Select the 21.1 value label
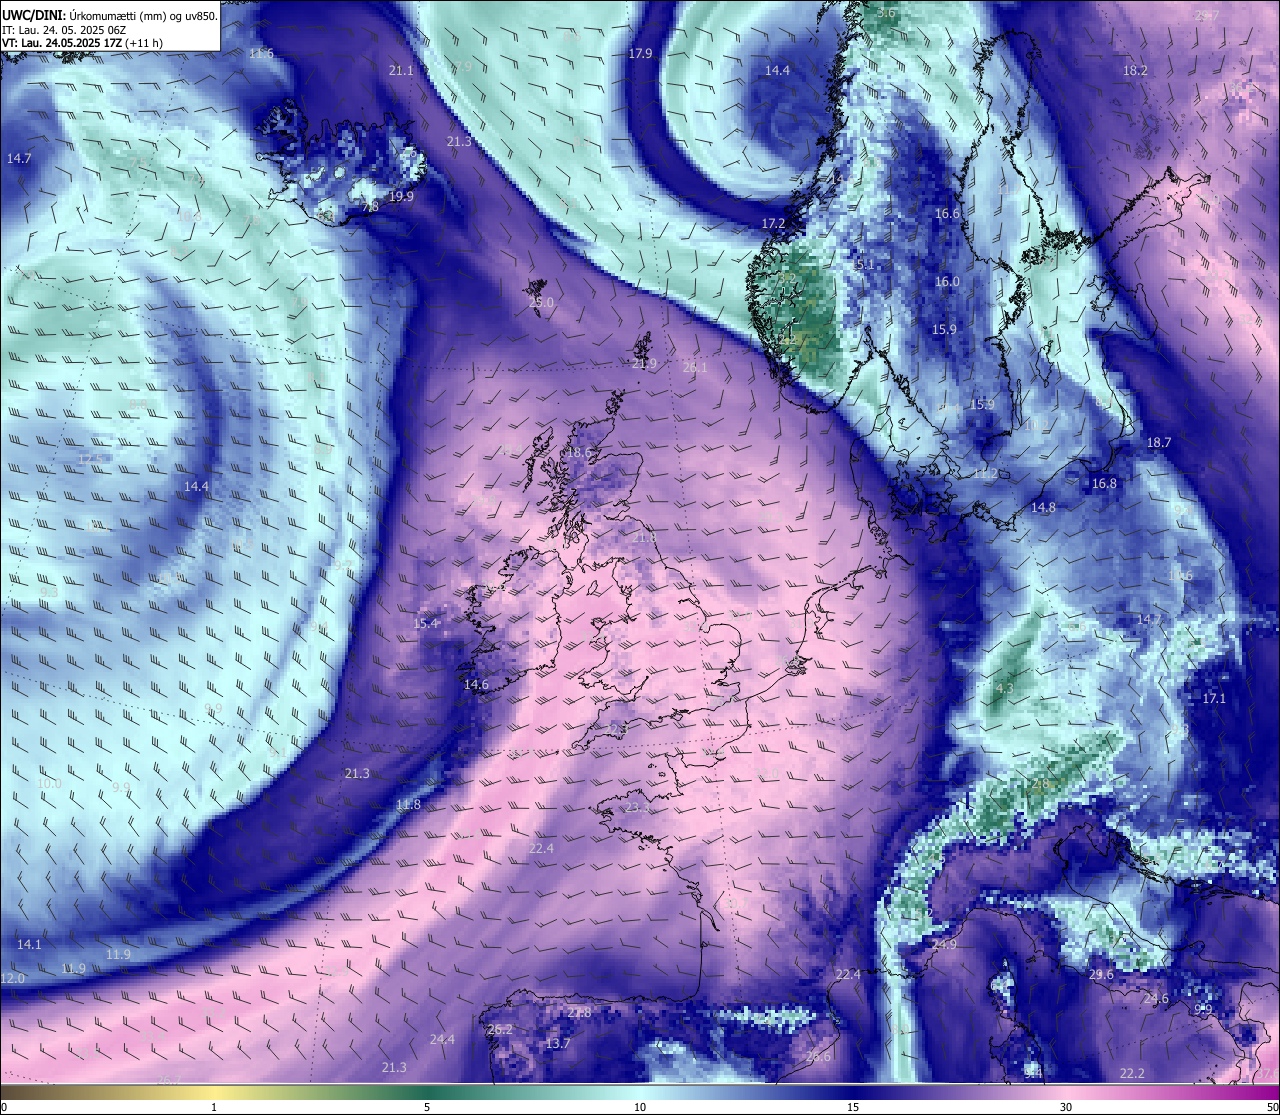Image resolution: width=1280 pixels, height=1115 pixels. [x=401, y=70]
